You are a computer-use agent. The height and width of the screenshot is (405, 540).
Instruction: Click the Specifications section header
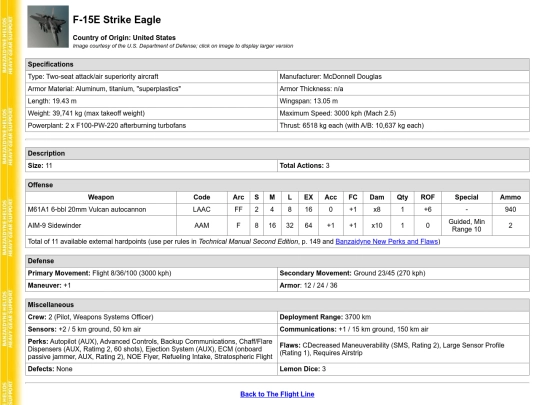pos(277,64)
